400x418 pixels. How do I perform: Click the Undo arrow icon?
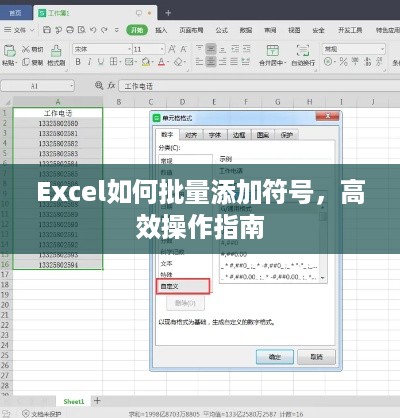(x=93, y=30)
